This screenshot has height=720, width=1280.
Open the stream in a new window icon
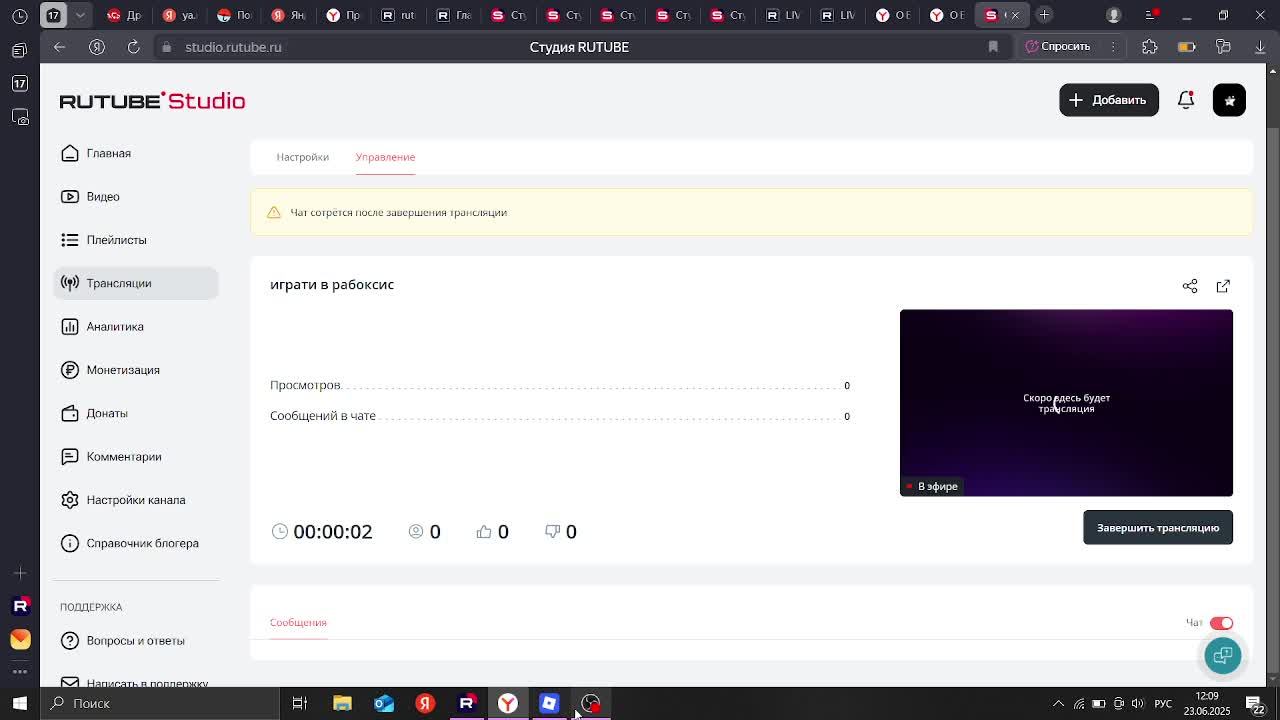pyautogui.click(x=1223, y=286)
